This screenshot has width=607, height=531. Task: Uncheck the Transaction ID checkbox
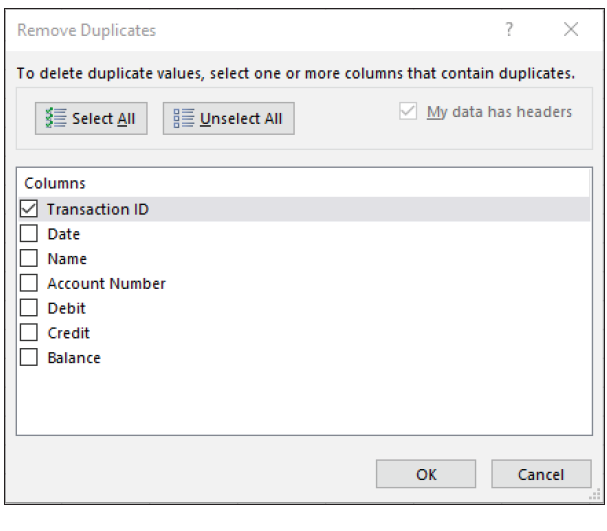(29, 209)
